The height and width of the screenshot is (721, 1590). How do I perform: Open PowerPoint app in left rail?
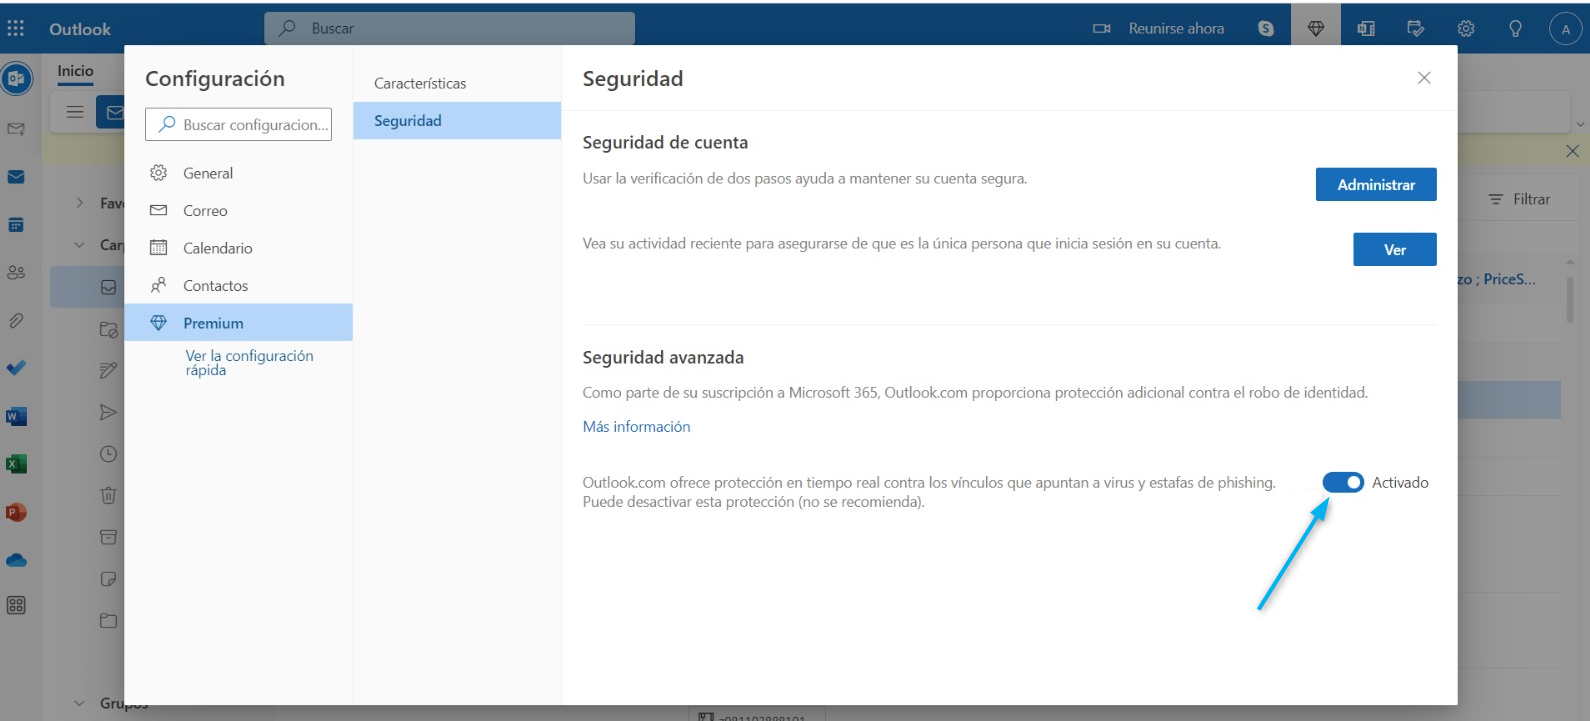[16, 512]
